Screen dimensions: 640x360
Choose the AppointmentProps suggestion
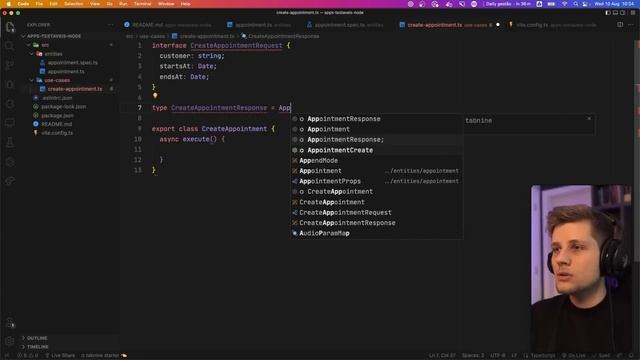point(376,181)
